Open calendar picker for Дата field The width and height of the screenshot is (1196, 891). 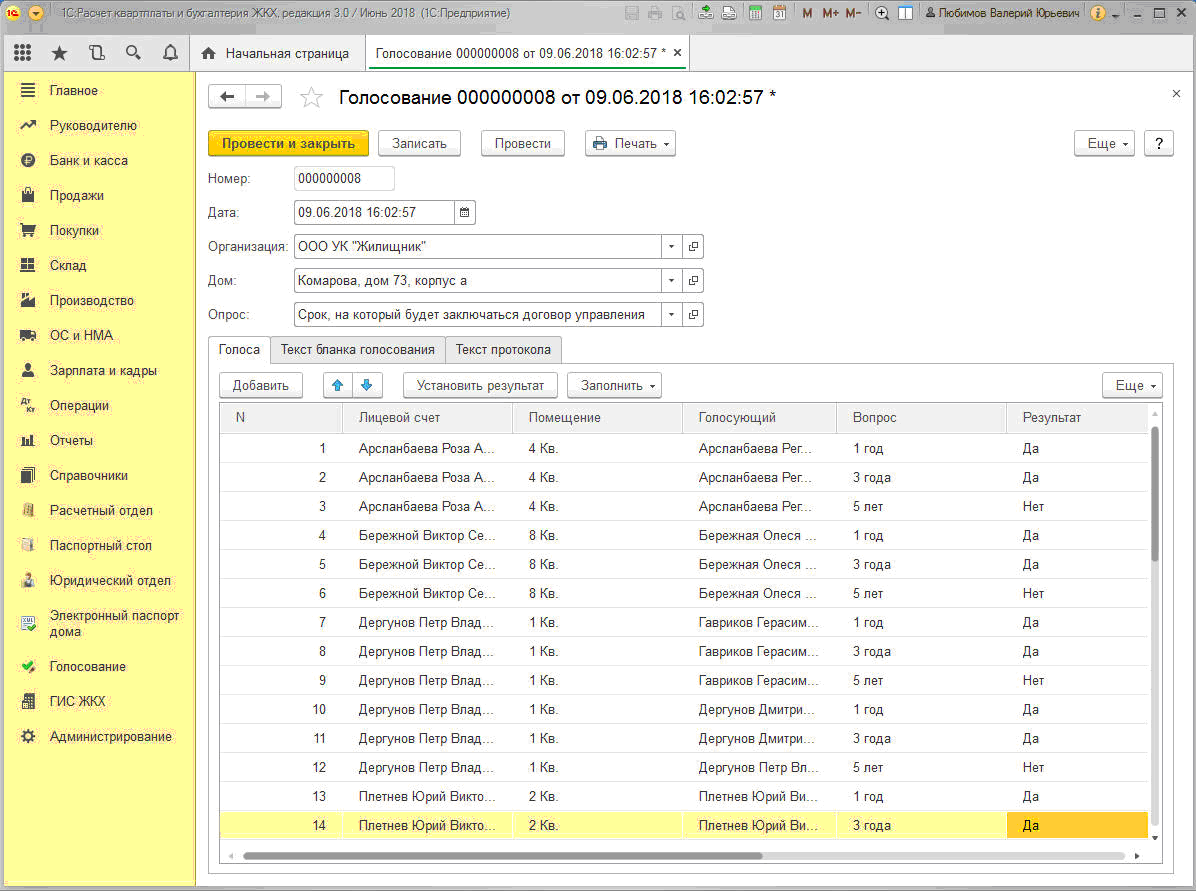(x=465, y=212)
